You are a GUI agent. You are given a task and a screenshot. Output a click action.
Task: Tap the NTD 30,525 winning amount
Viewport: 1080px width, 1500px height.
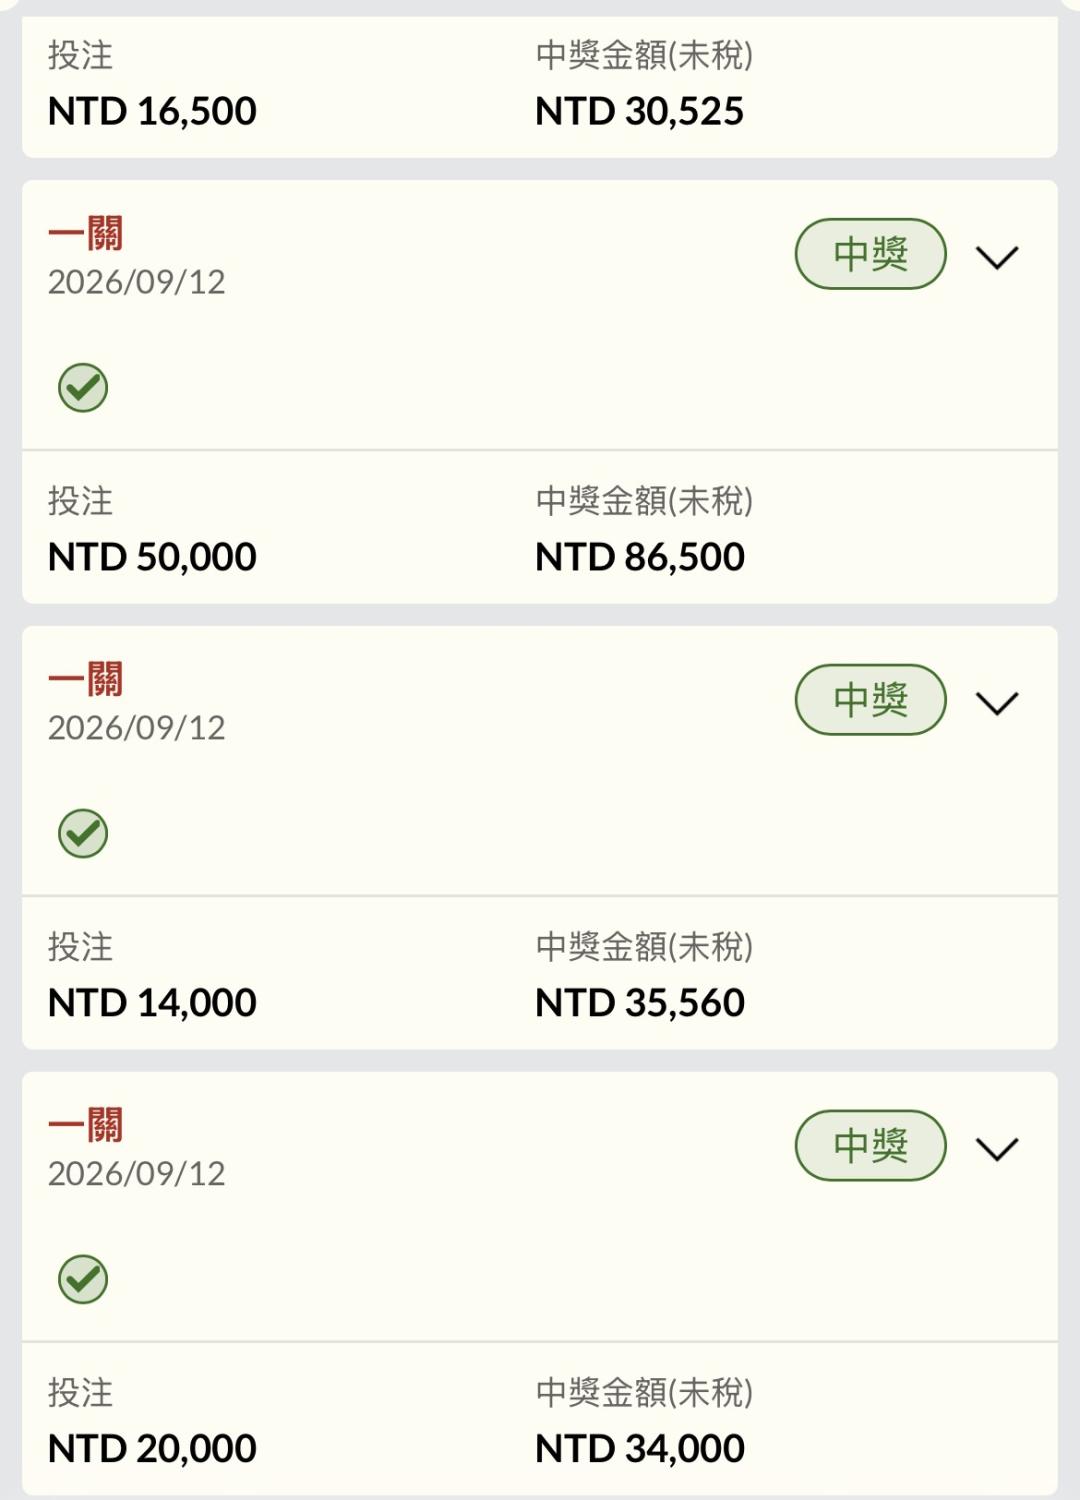click(640, 111)
